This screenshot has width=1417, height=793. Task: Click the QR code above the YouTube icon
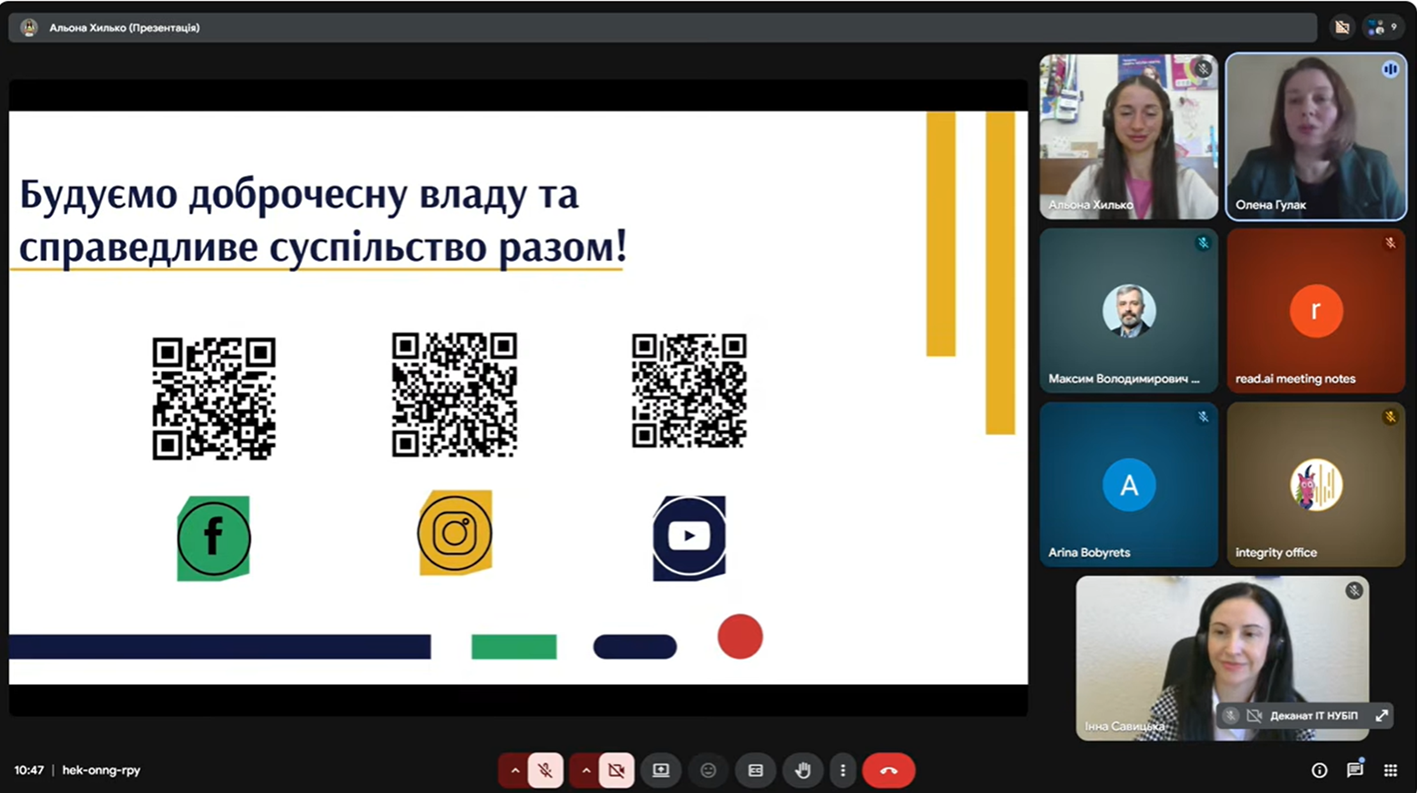[689, 390]
